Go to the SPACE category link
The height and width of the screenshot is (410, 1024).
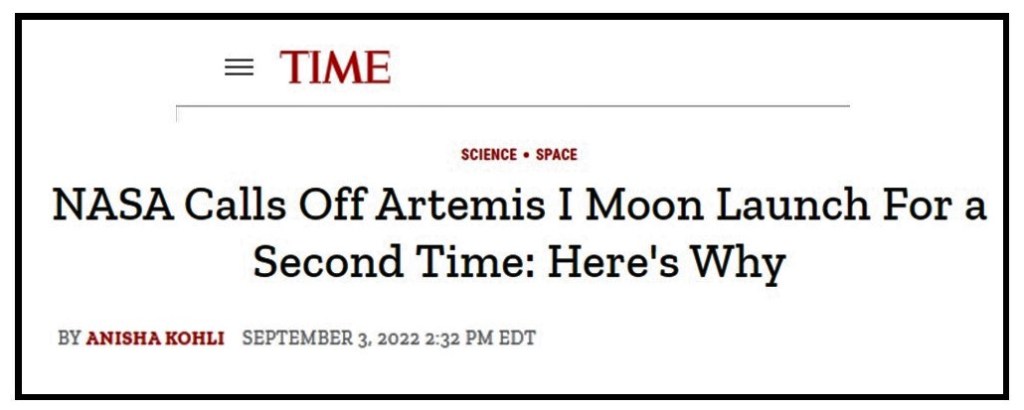556,155
